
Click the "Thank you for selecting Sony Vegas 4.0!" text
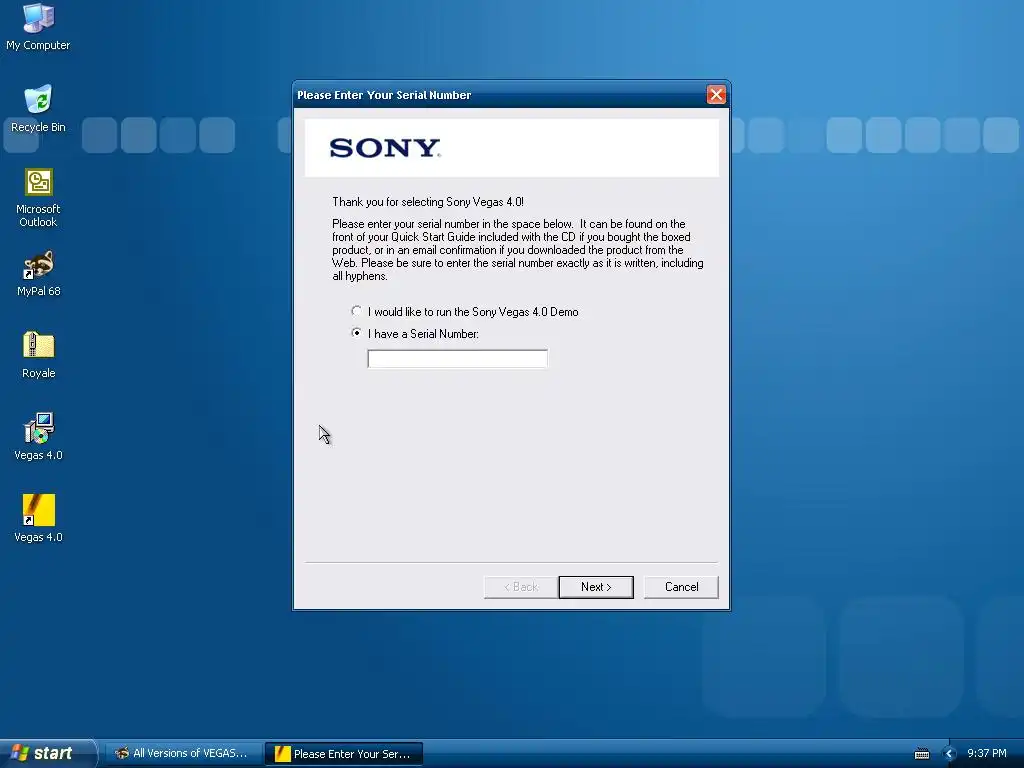[428, 202]
